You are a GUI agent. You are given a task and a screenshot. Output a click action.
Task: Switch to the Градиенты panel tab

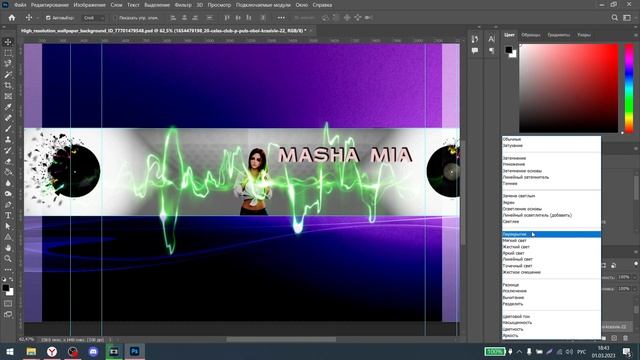click(x=559, y=35)
